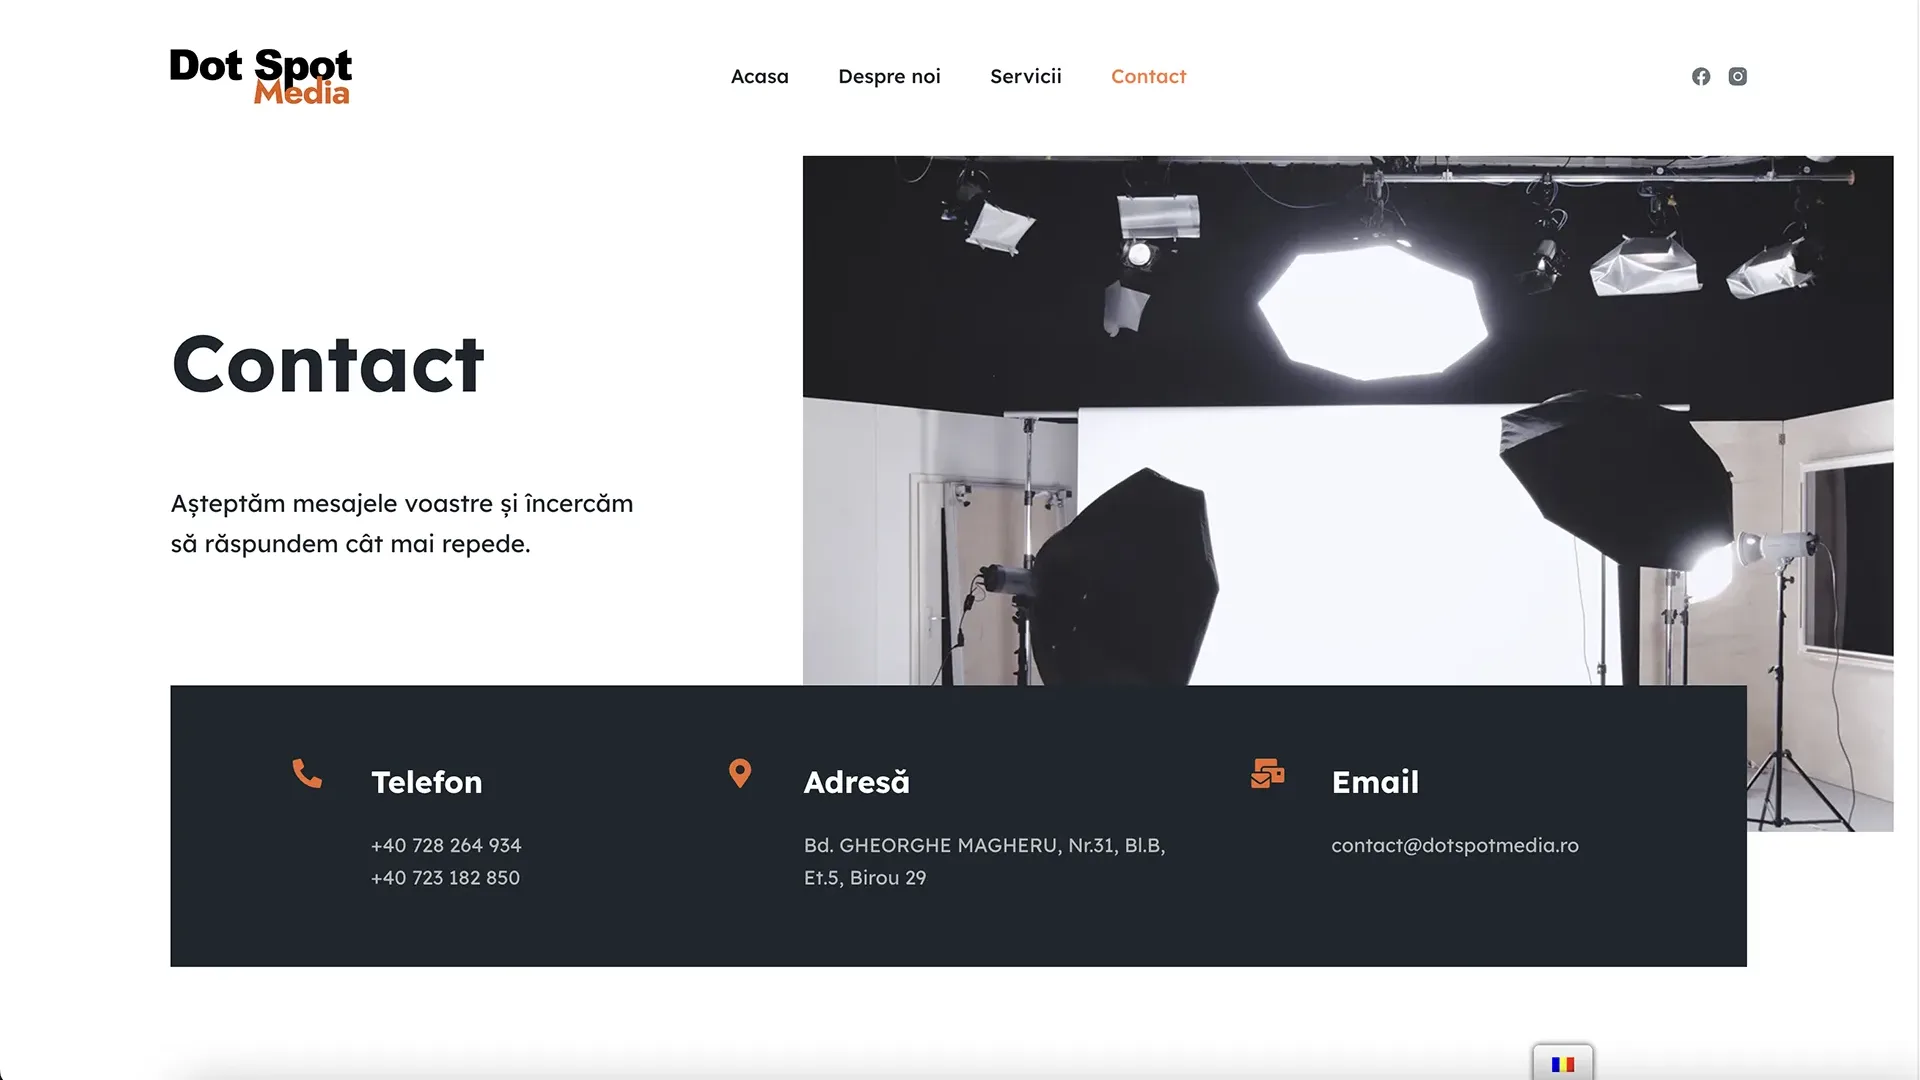Click the Dot Spot Media logo

tap(261, 77)
